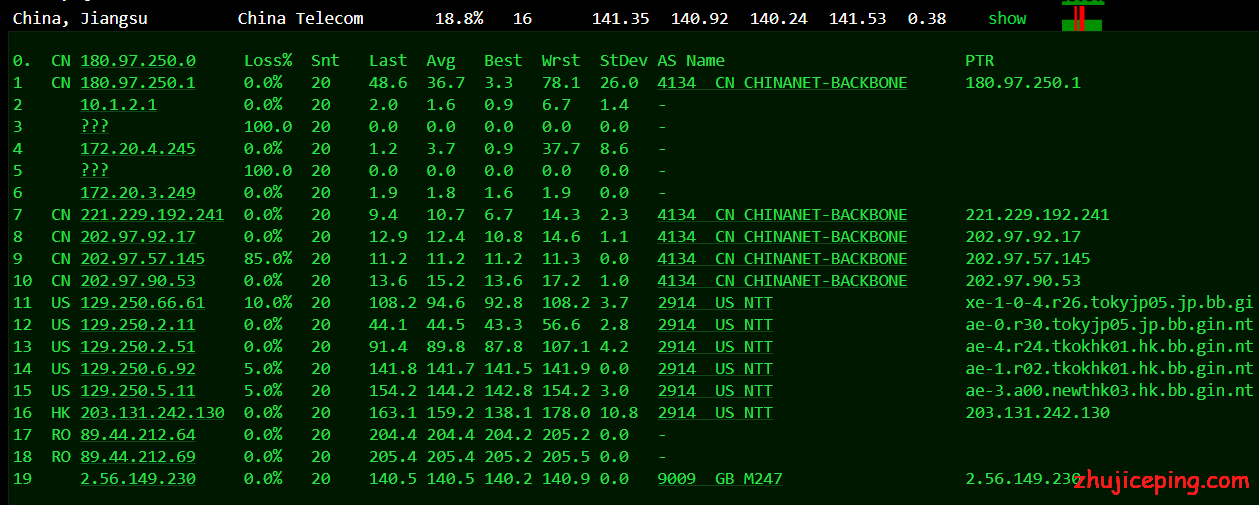Image resolution: width=1259 pixels, height=505 pixels.
Task: Follow hop 16 IP link 203.131.242.130
Action: [x=152, y=413]
